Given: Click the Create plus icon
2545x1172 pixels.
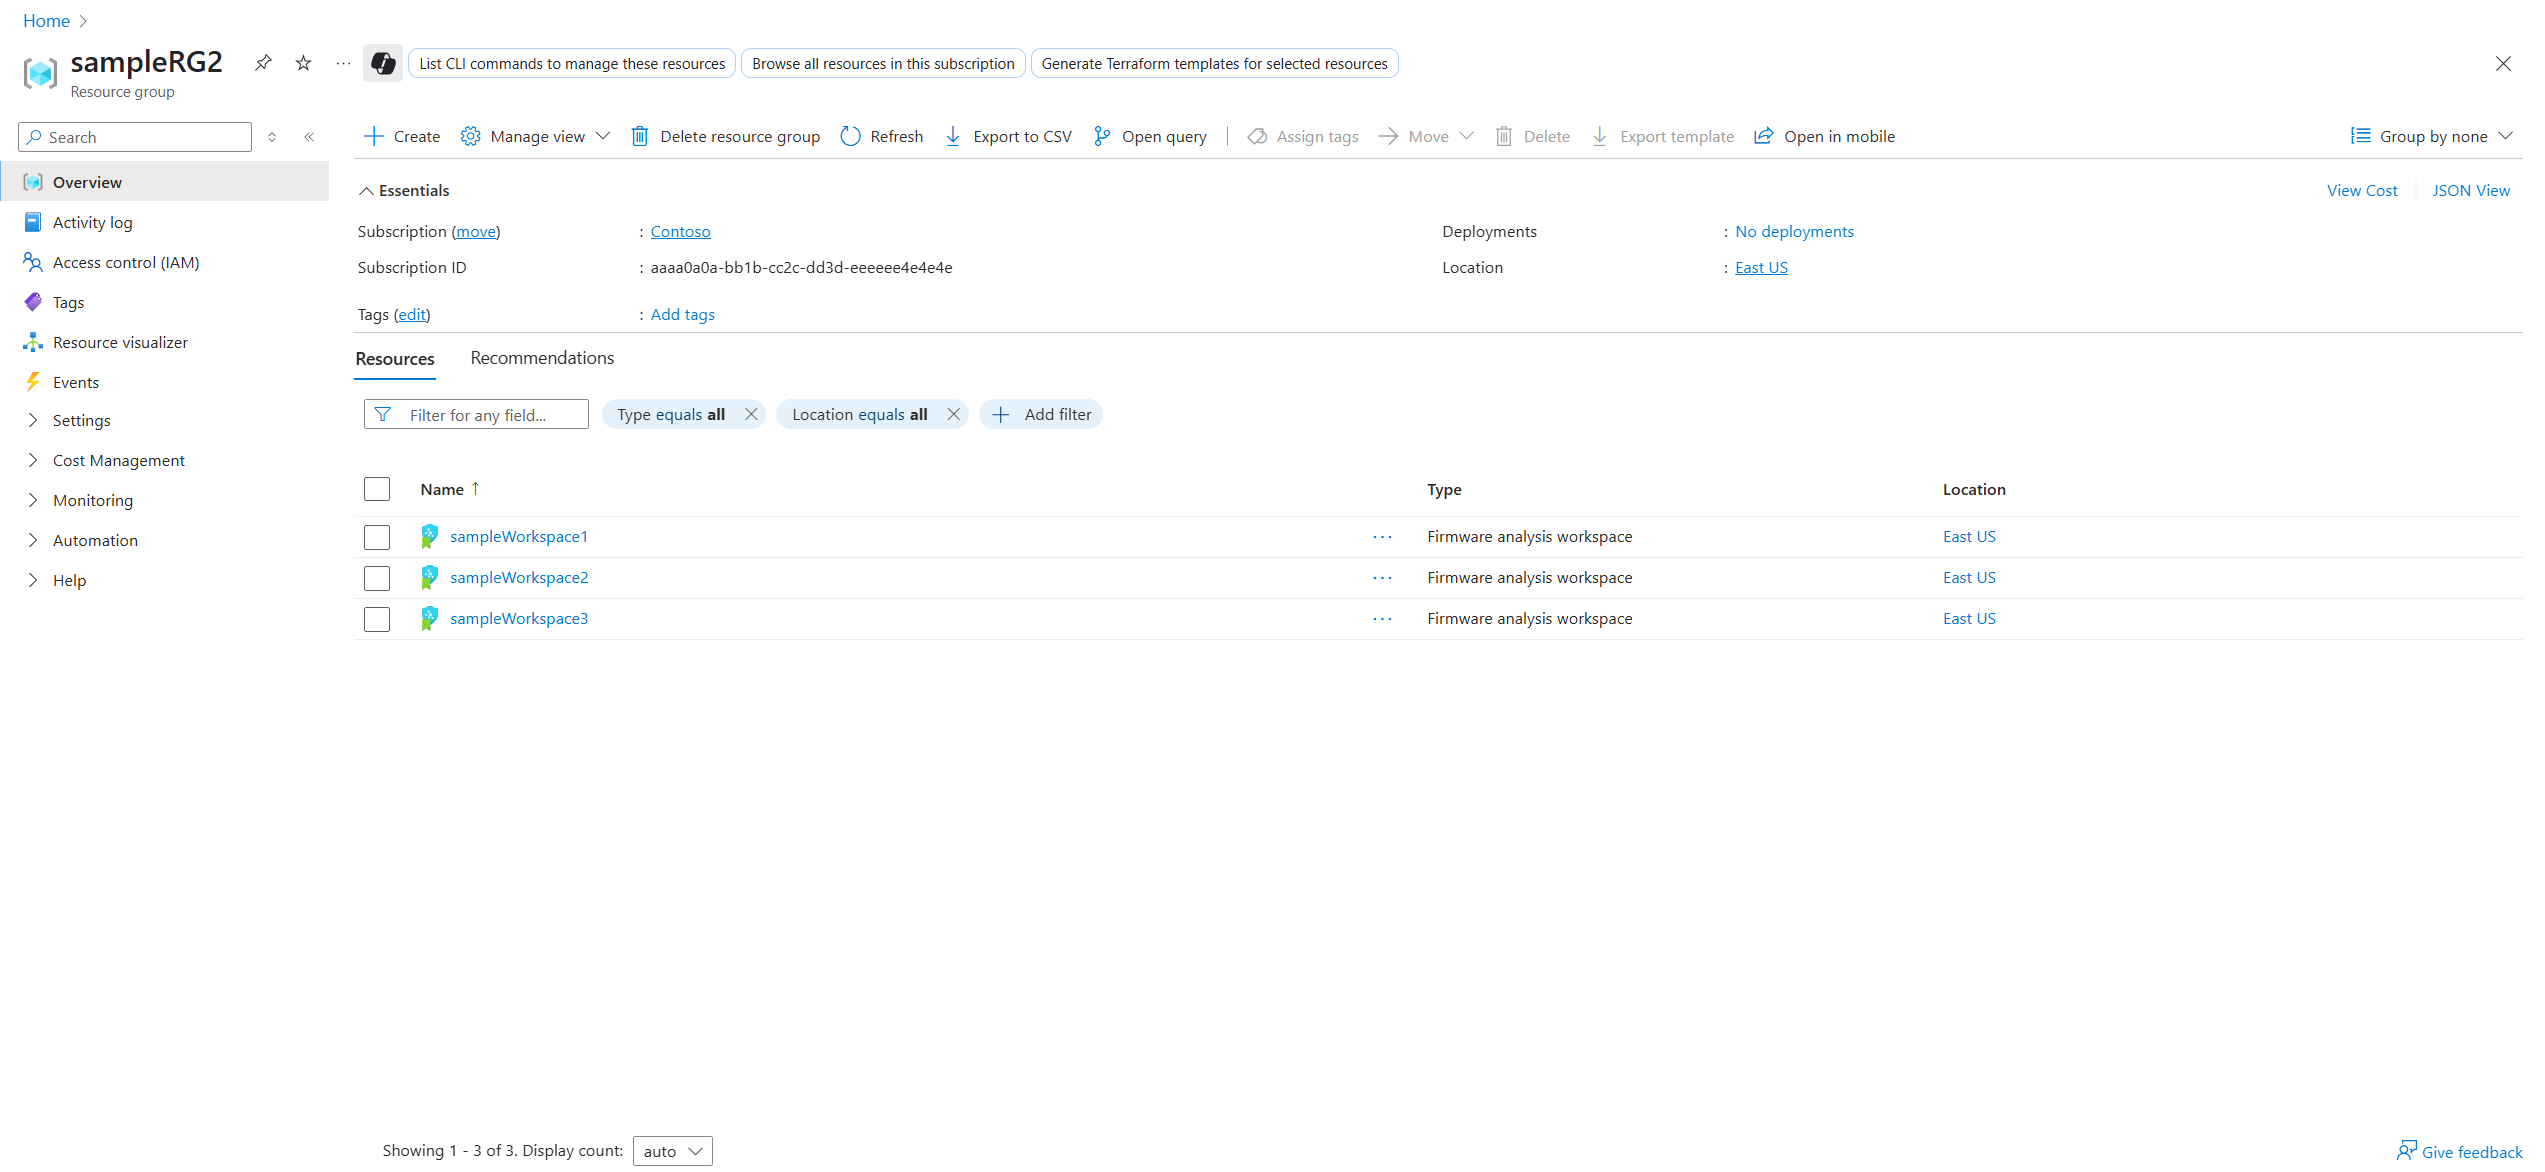Looking at the screenshot, I should 374,136.
